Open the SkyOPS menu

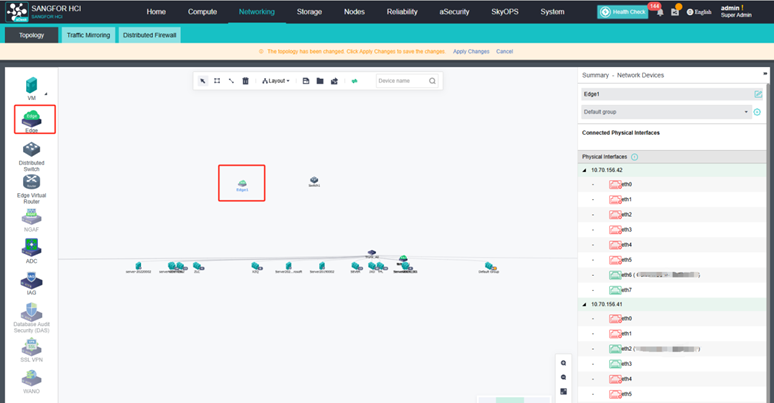pos(504,12)
